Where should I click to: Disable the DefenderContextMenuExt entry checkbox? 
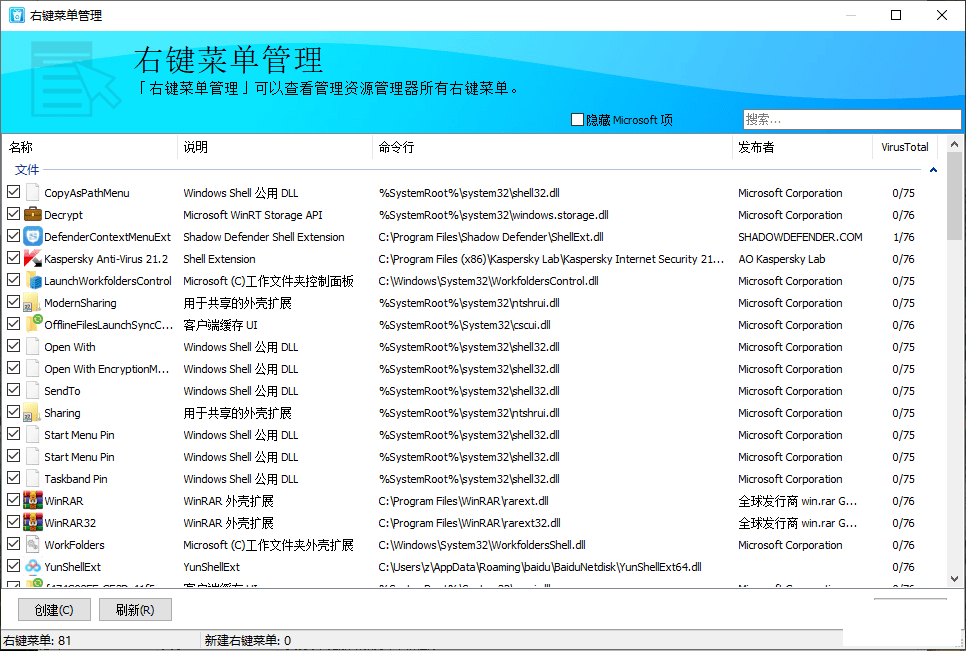tap(14, 236)
